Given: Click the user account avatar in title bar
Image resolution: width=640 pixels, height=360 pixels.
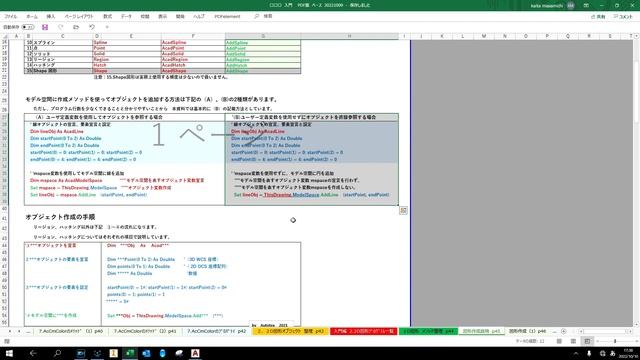Looking at the screenshot, I should 571,6.
